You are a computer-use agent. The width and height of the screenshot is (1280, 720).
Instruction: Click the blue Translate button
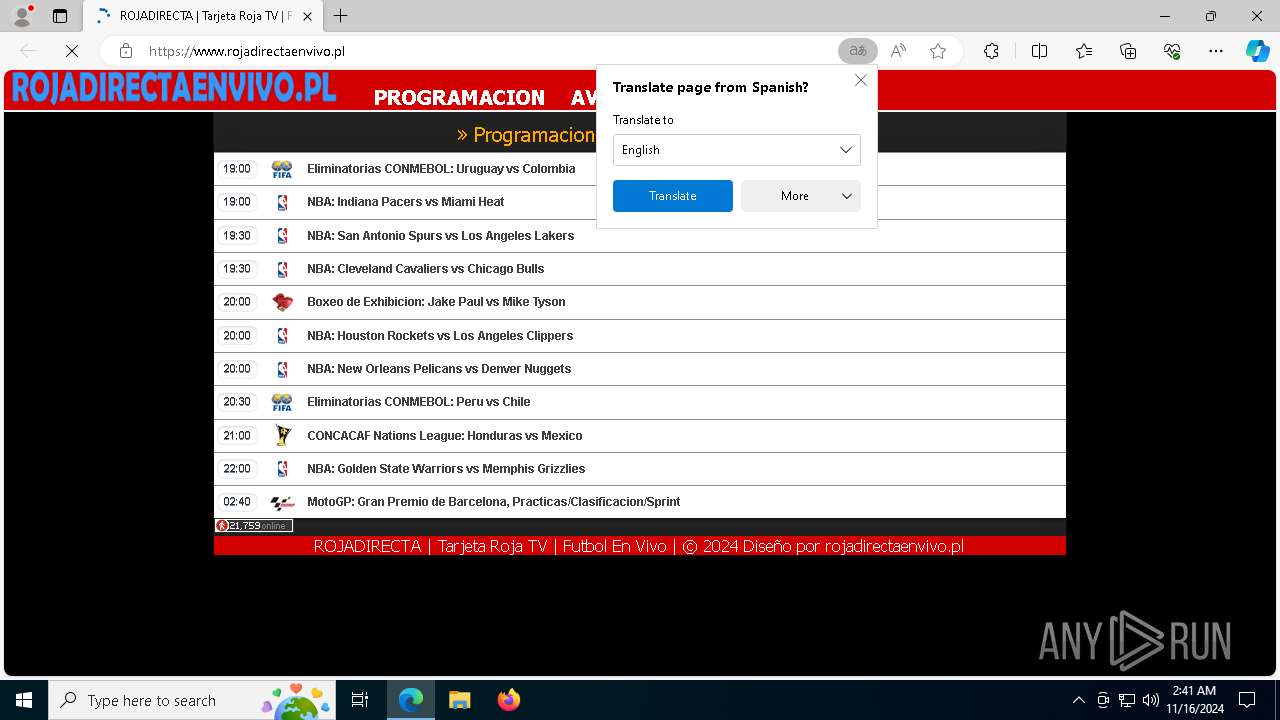pos(673,196)
